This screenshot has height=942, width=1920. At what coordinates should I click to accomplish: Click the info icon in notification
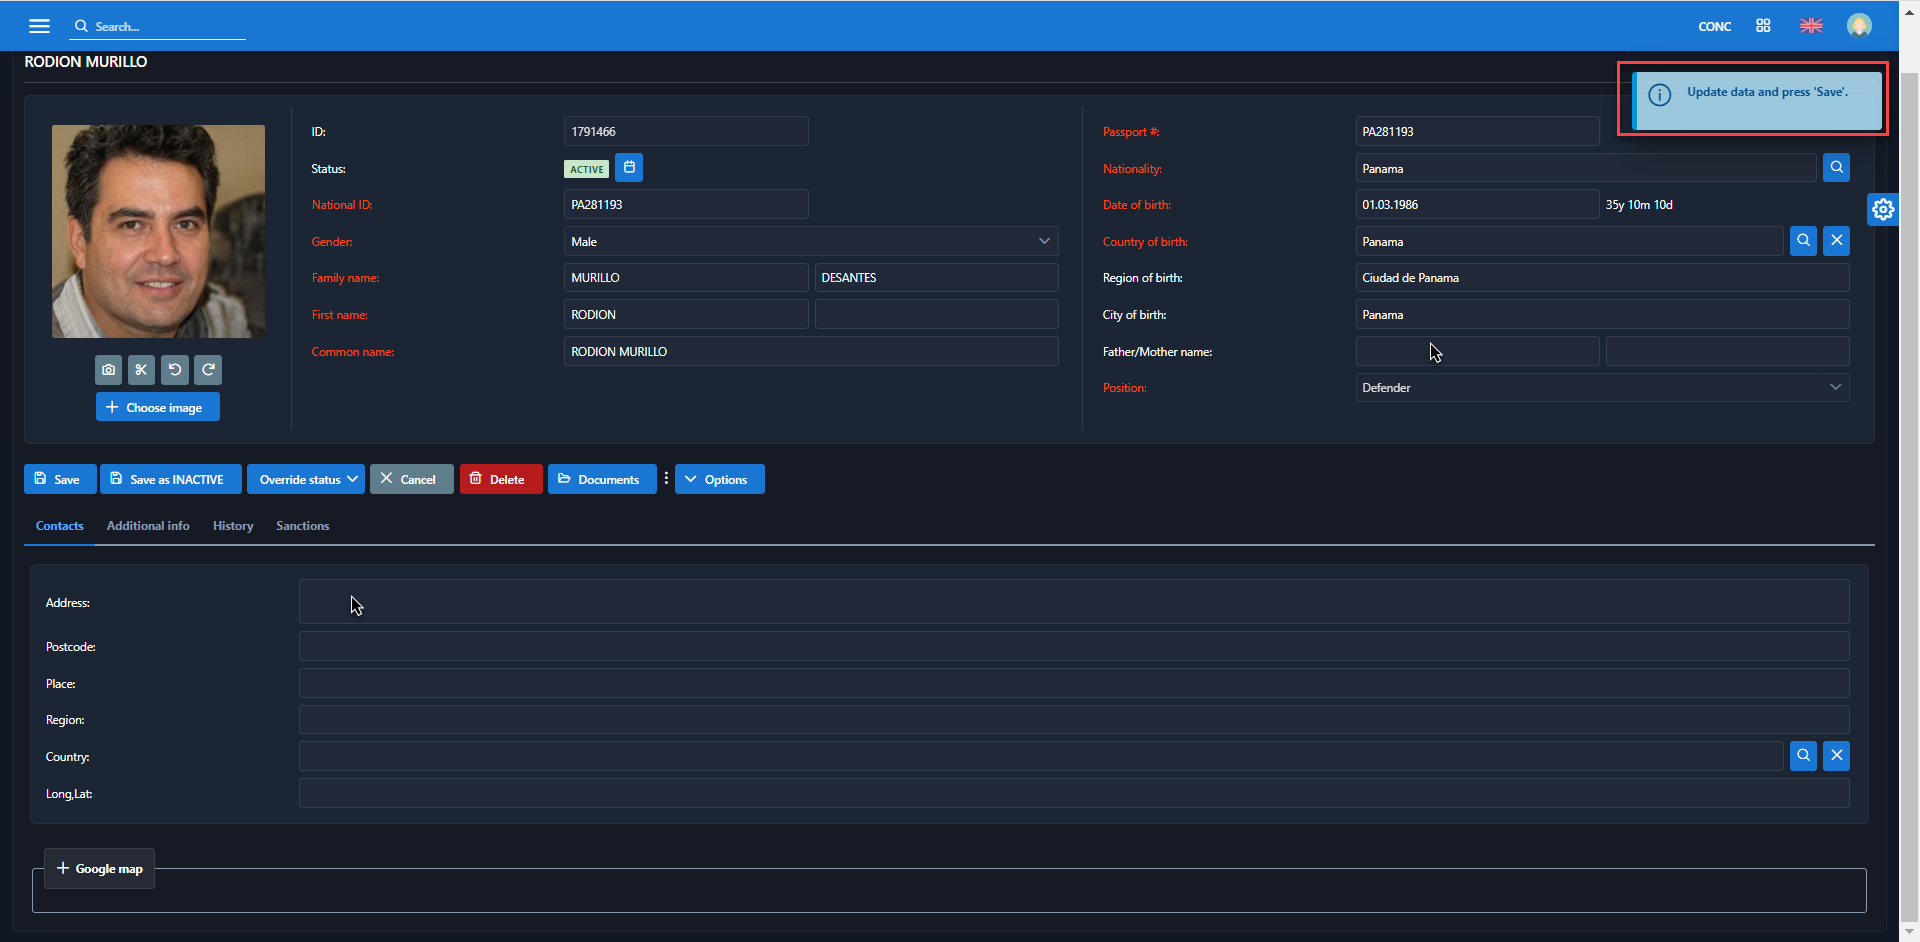(x=1659, y=95)
